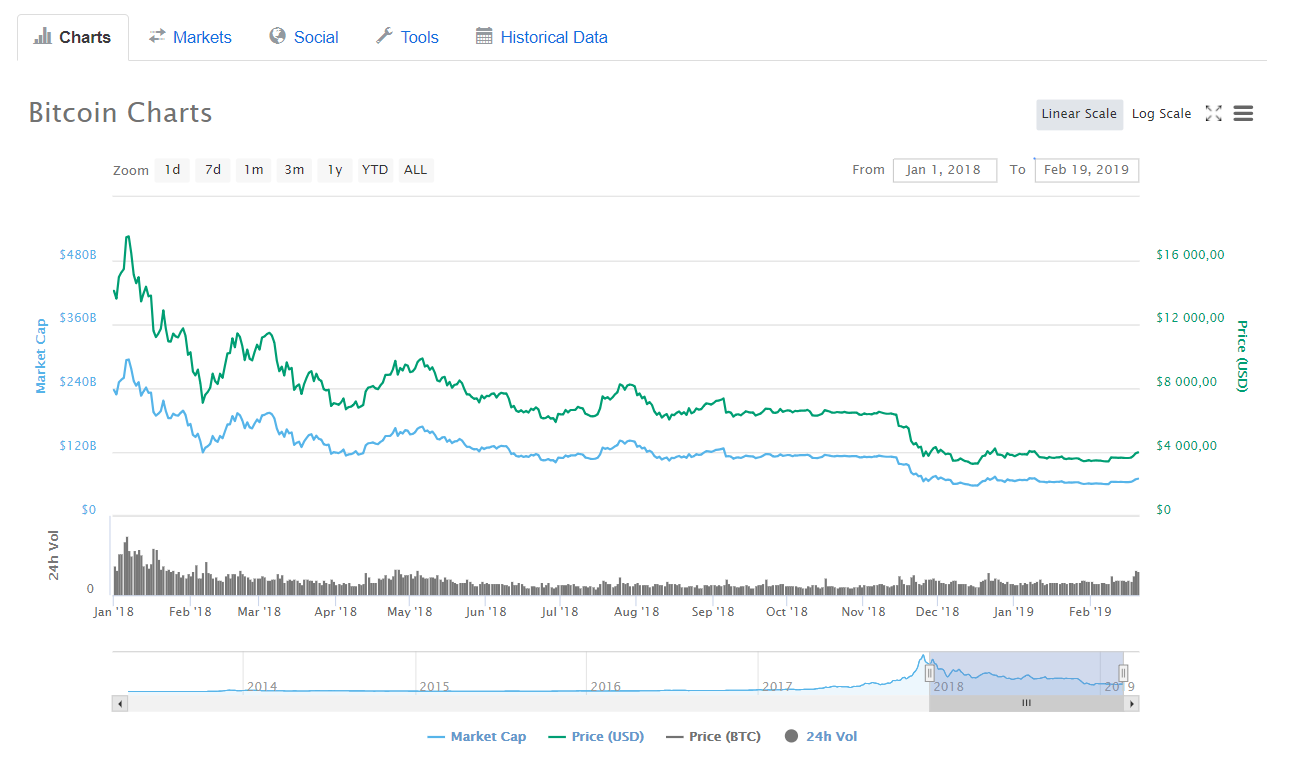Set zoom to YTD
The image size is (1297, 773).
[375, 170]
